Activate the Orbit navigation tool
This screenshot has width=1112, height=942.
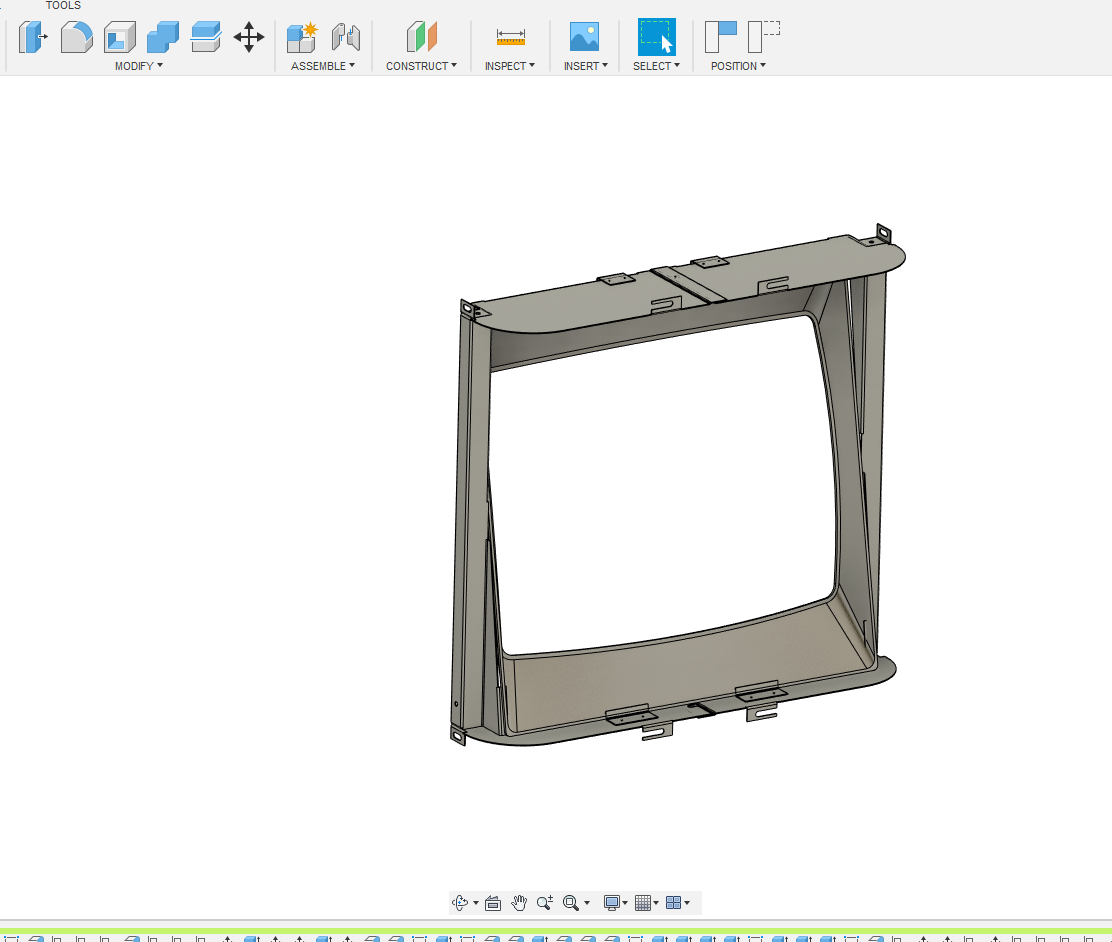(x=460, y=902)
